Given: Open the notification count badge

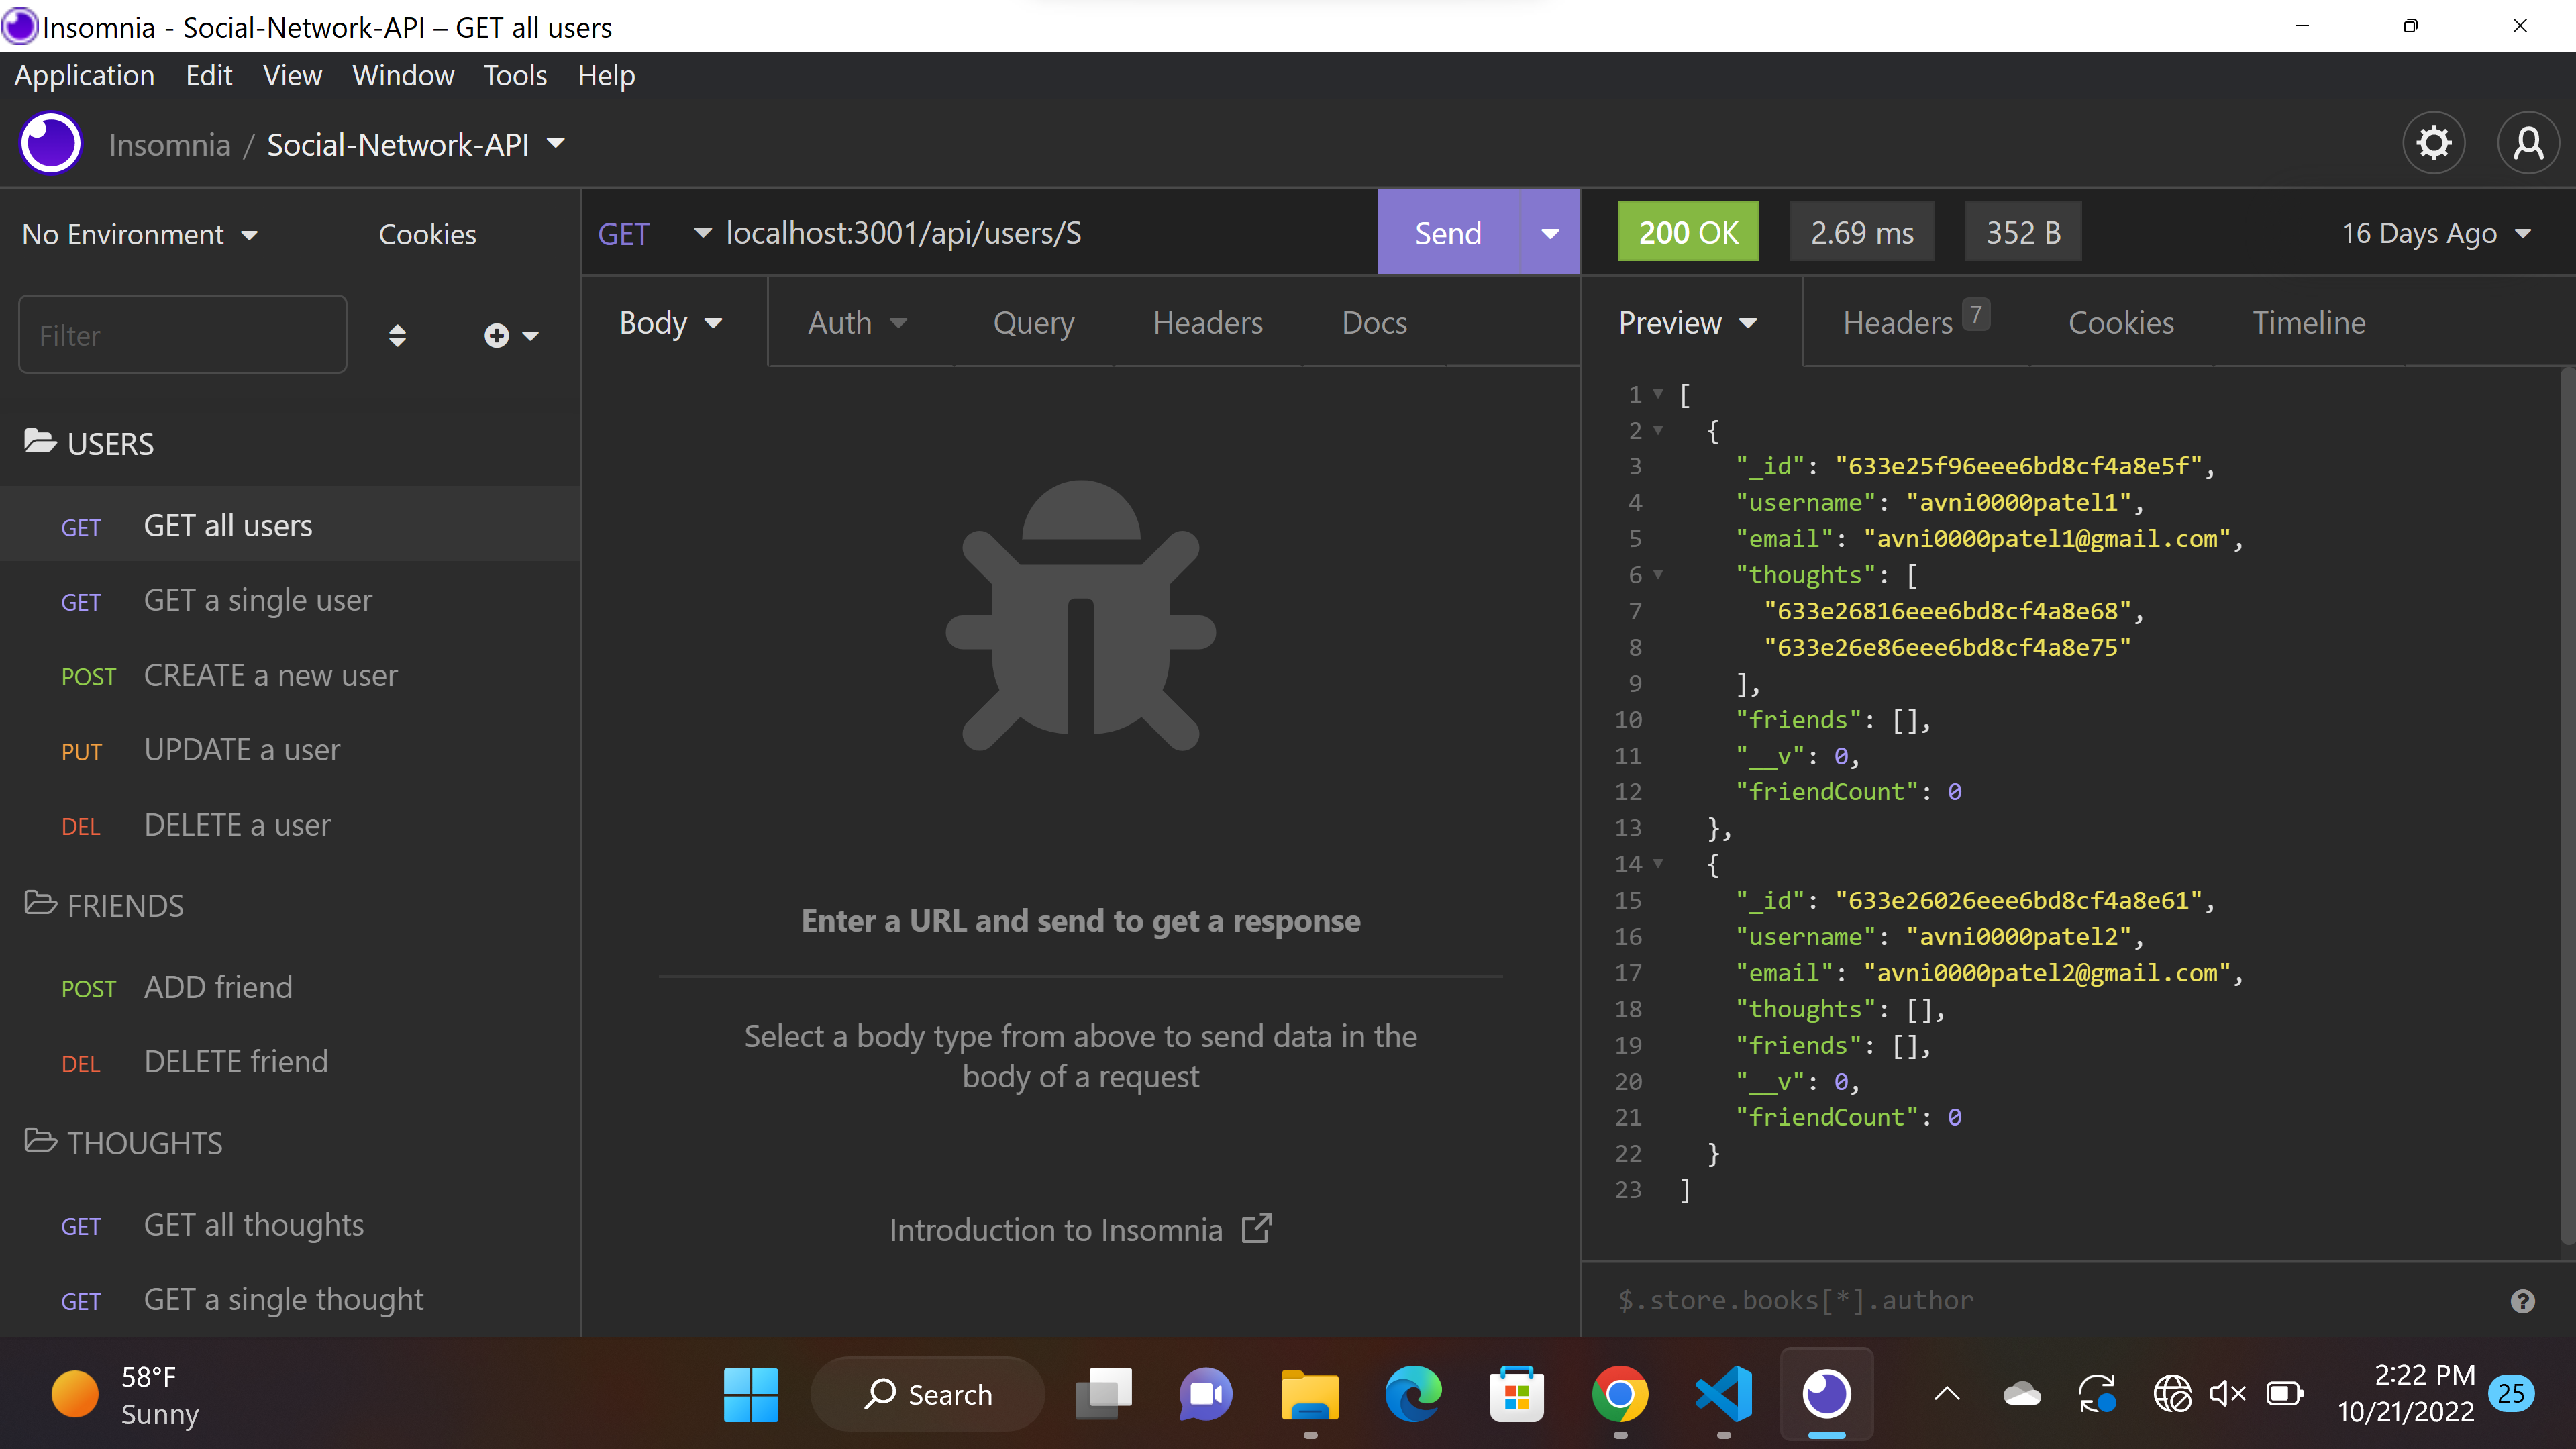Looking at the screenshot, I should click(x=2510, y=1394).
